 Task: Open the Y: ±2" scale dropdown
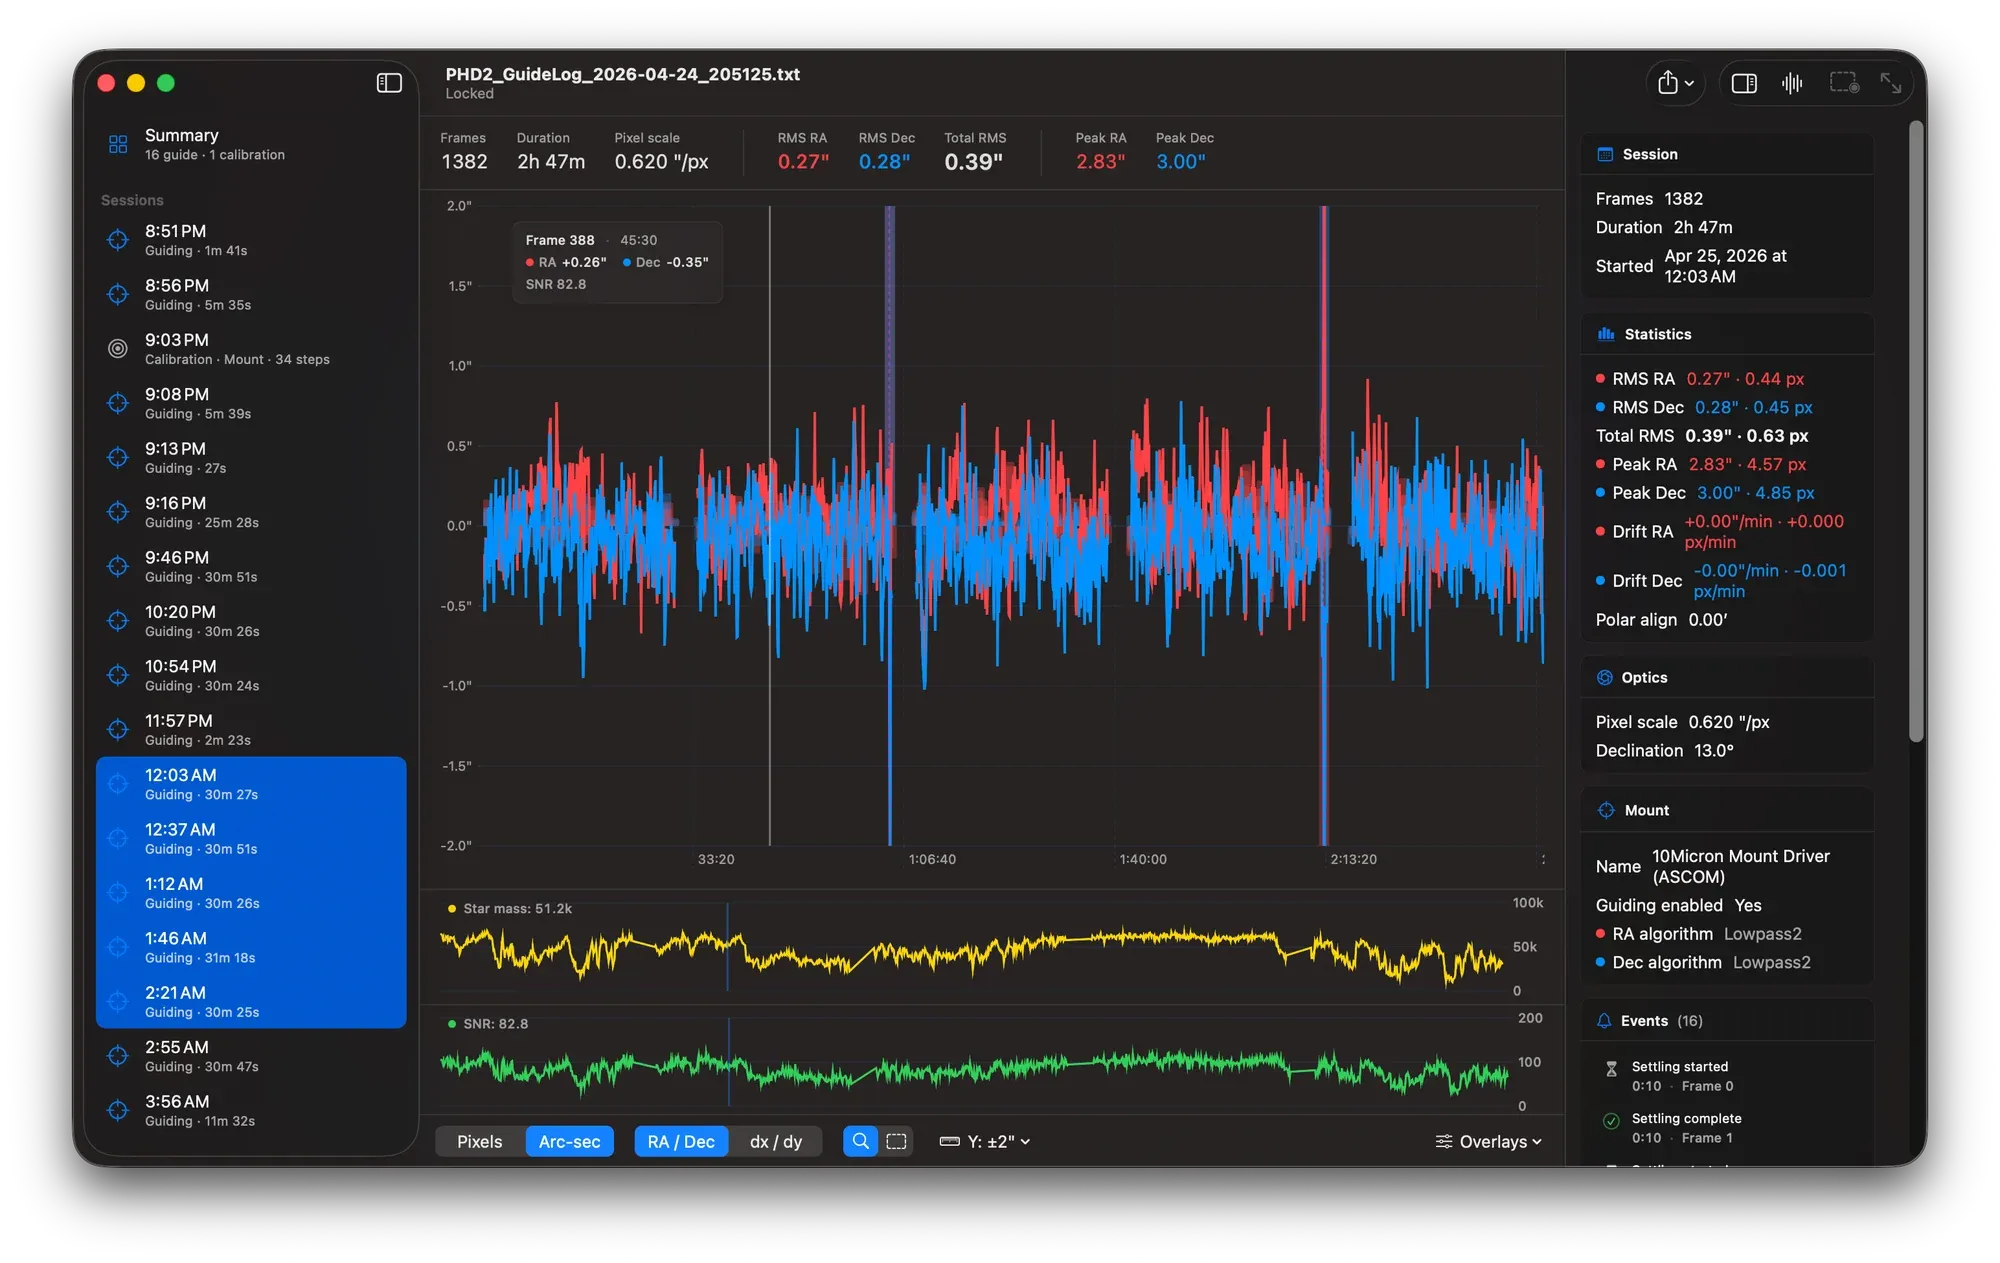[x=985, y=1141]
